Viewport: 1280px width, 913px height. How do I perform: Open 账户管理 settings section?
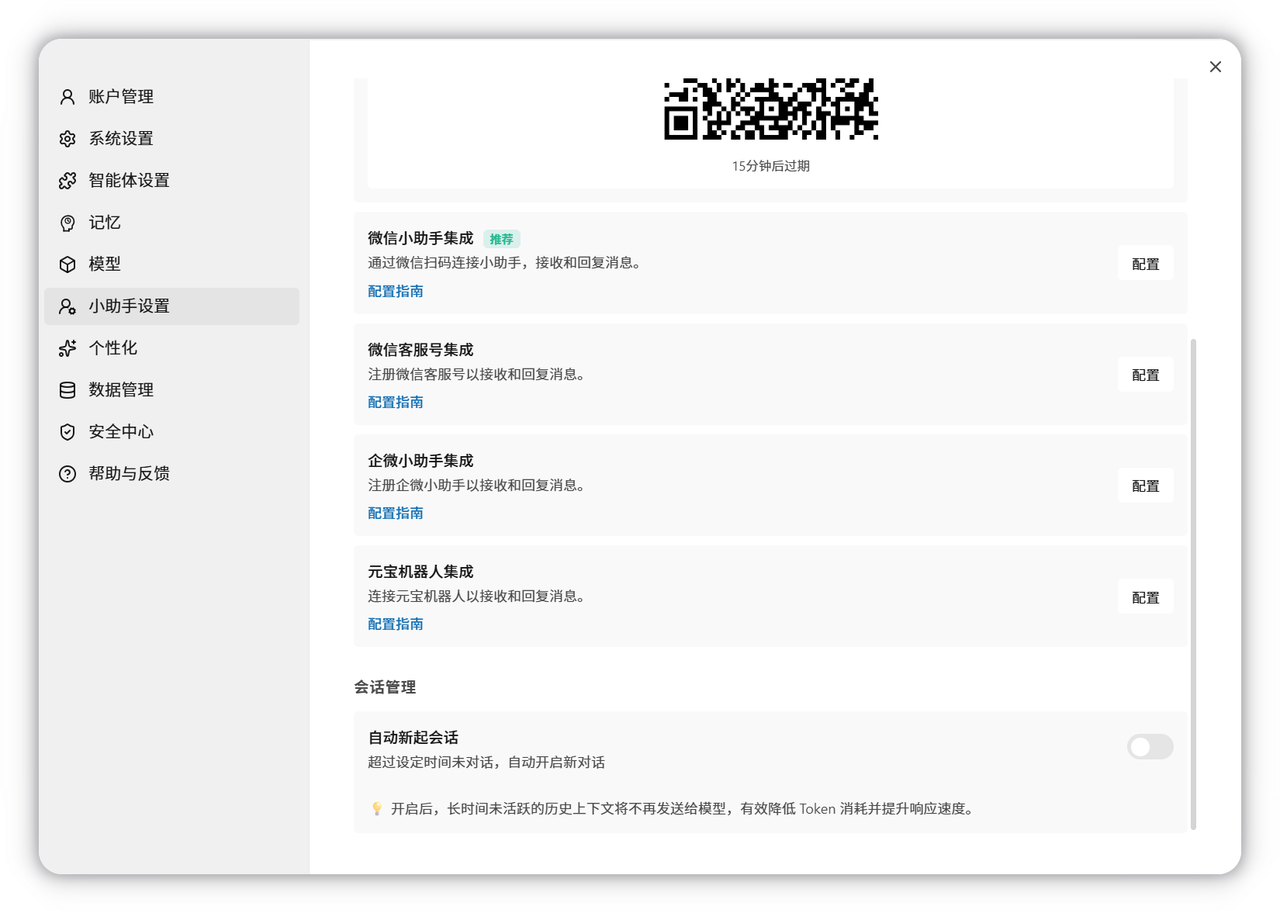click(x=172, y=97)
